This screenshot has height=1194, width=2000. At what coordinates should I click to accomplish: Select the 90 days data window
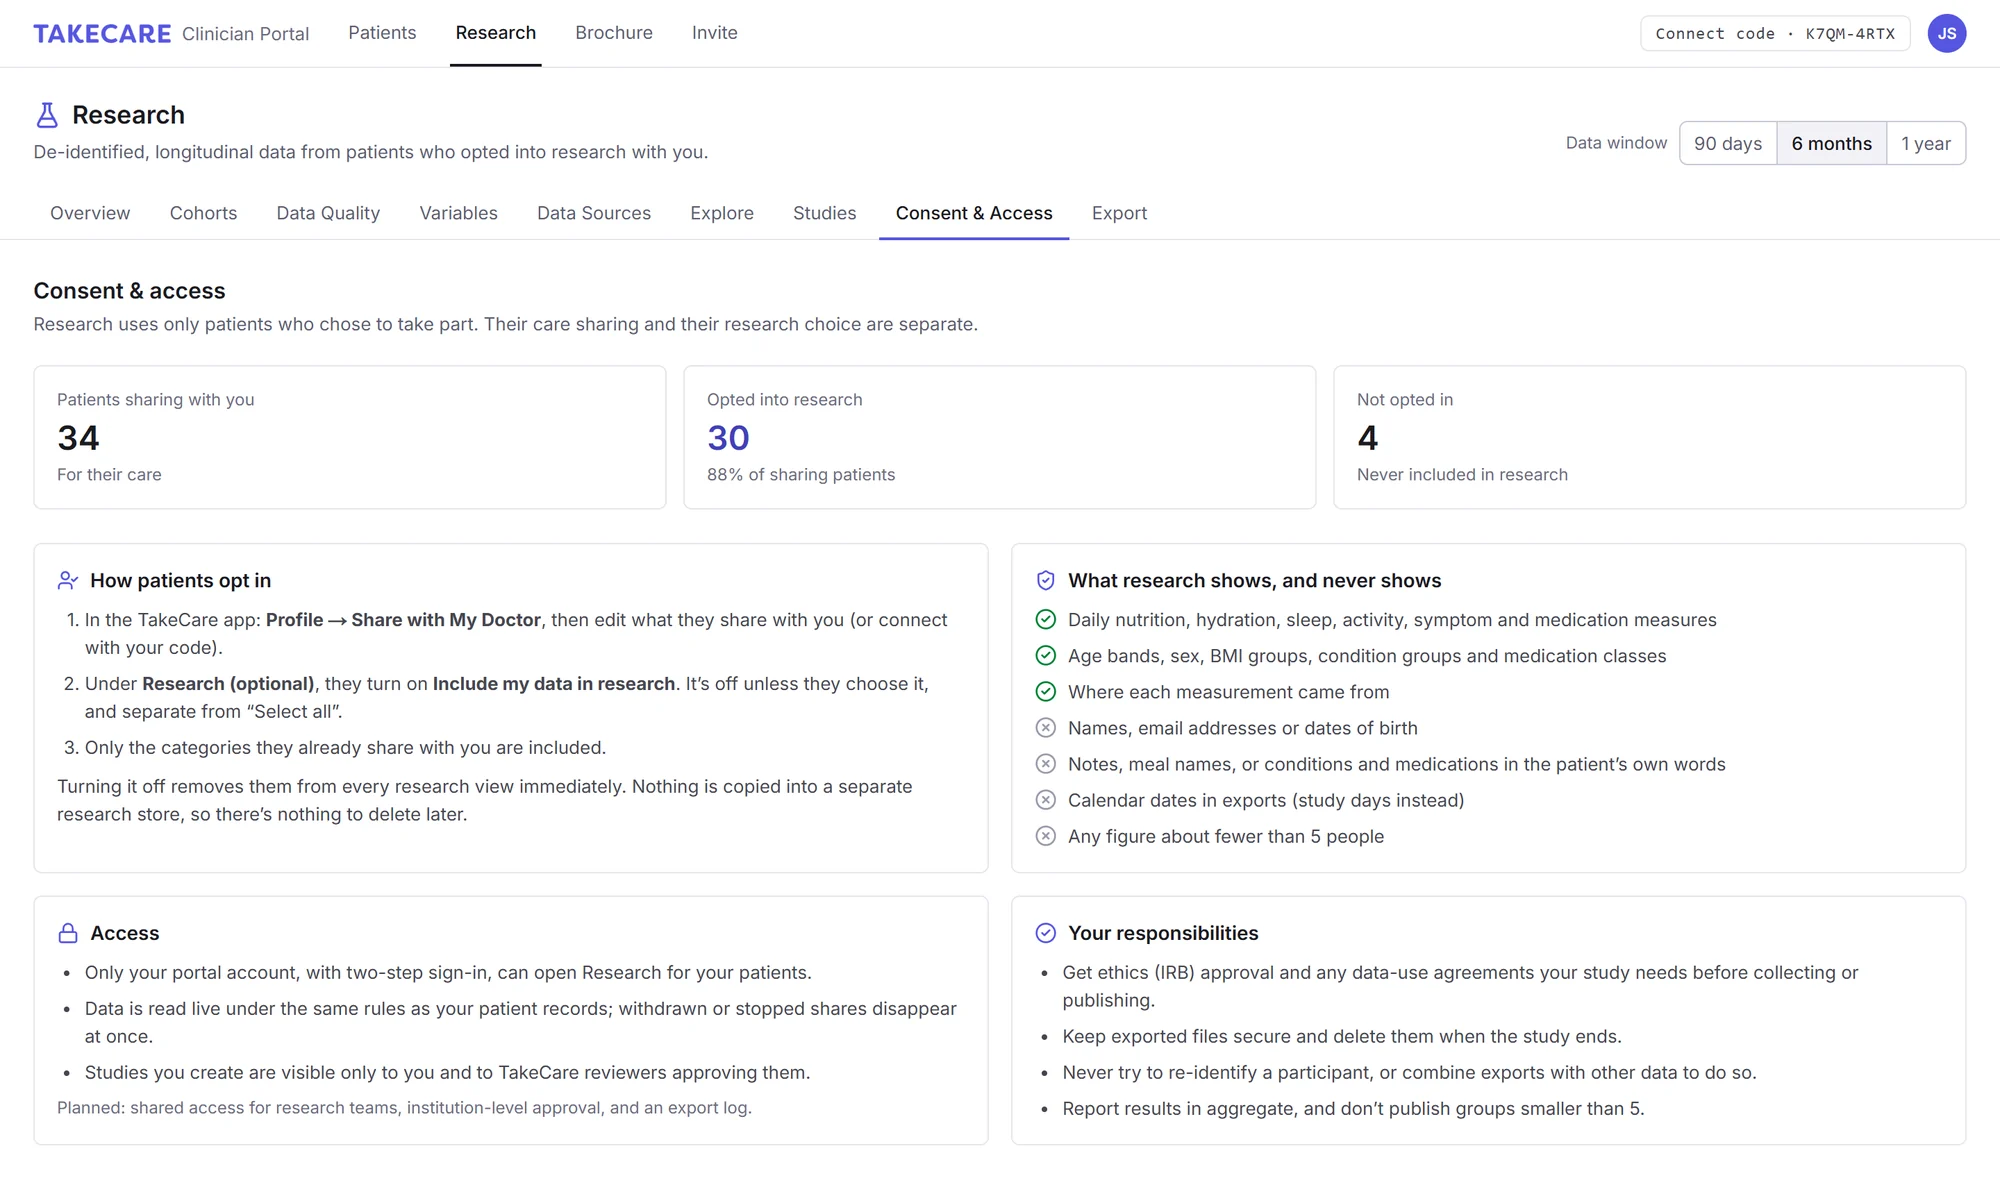click(x=1728, y=143)
